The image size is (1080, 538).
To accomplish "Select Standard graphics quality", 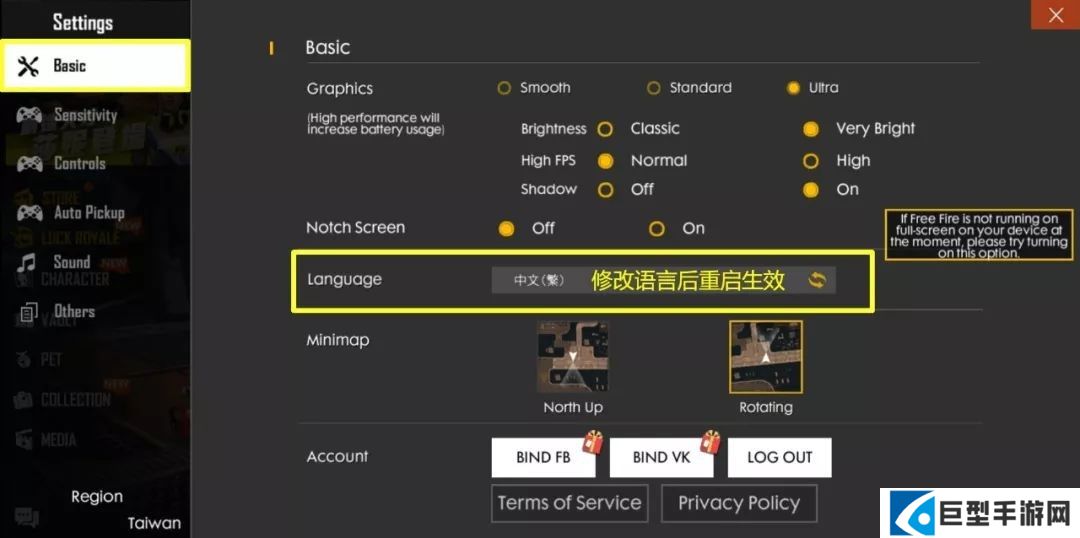I will [654, 88].
